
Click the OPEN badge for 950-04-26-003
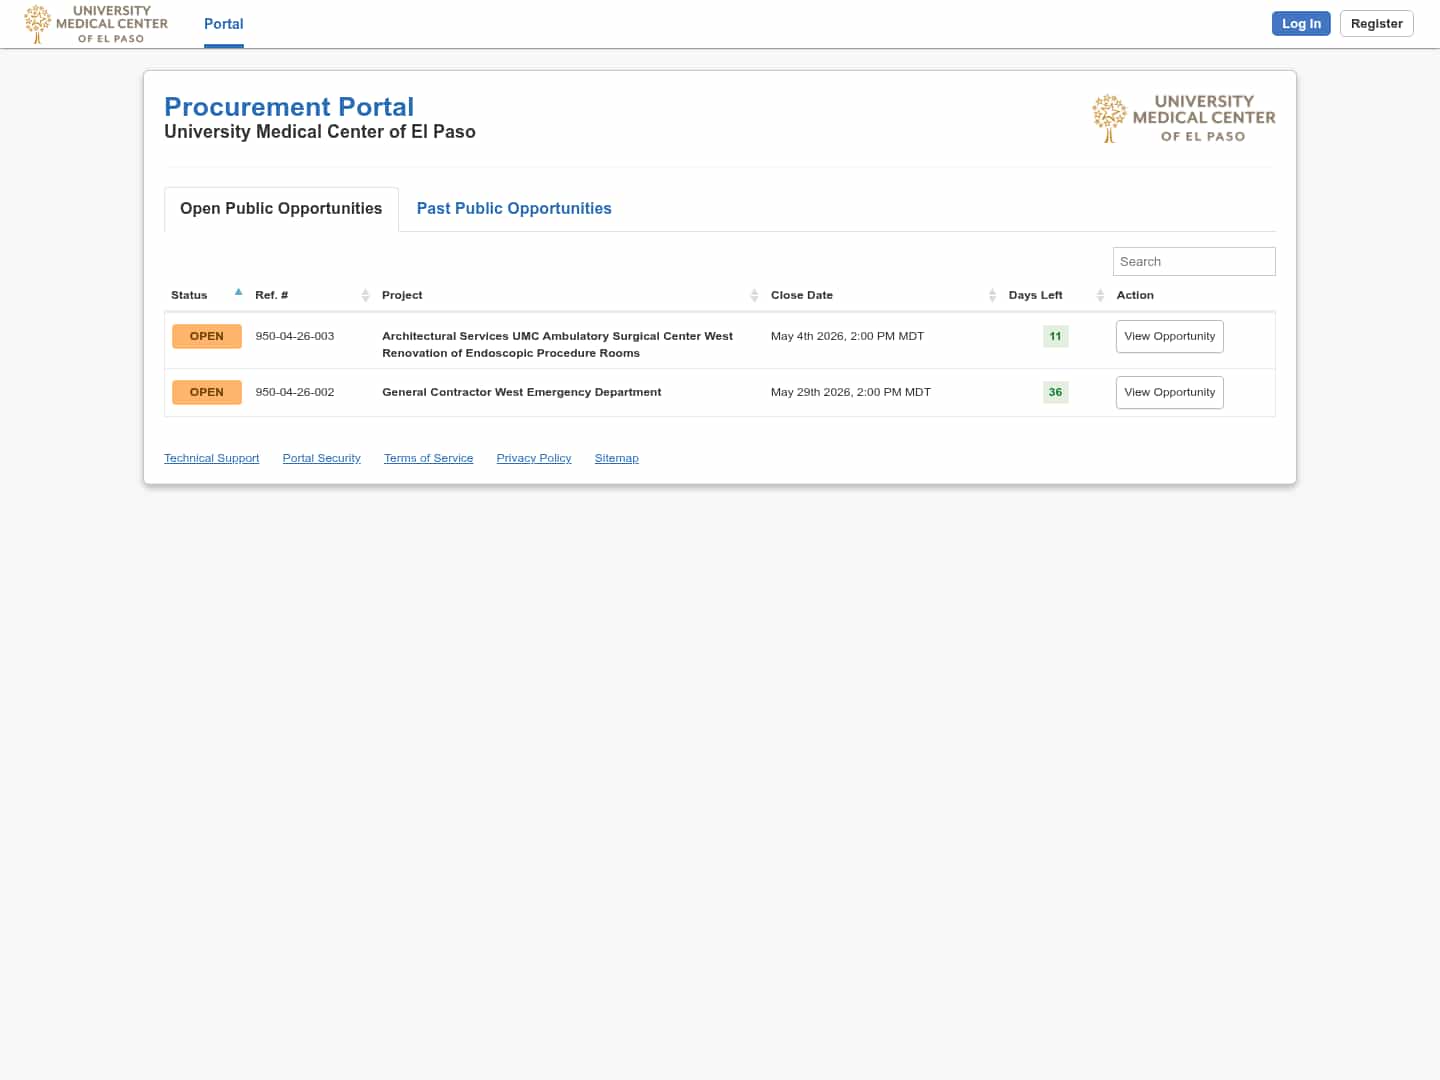pos(206,336)
